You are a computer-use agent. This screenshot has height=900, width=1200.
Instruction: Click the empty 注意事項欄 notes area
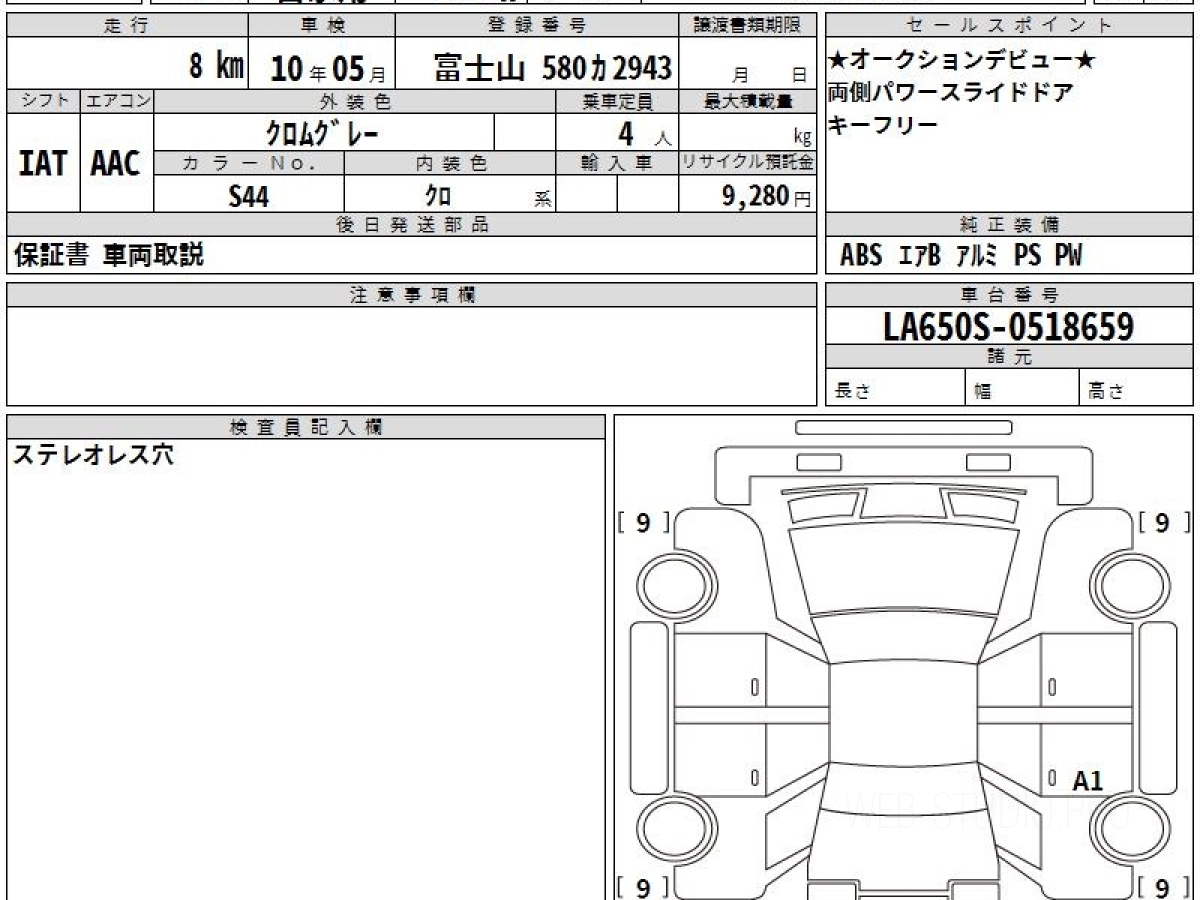[x=411, y=355]
